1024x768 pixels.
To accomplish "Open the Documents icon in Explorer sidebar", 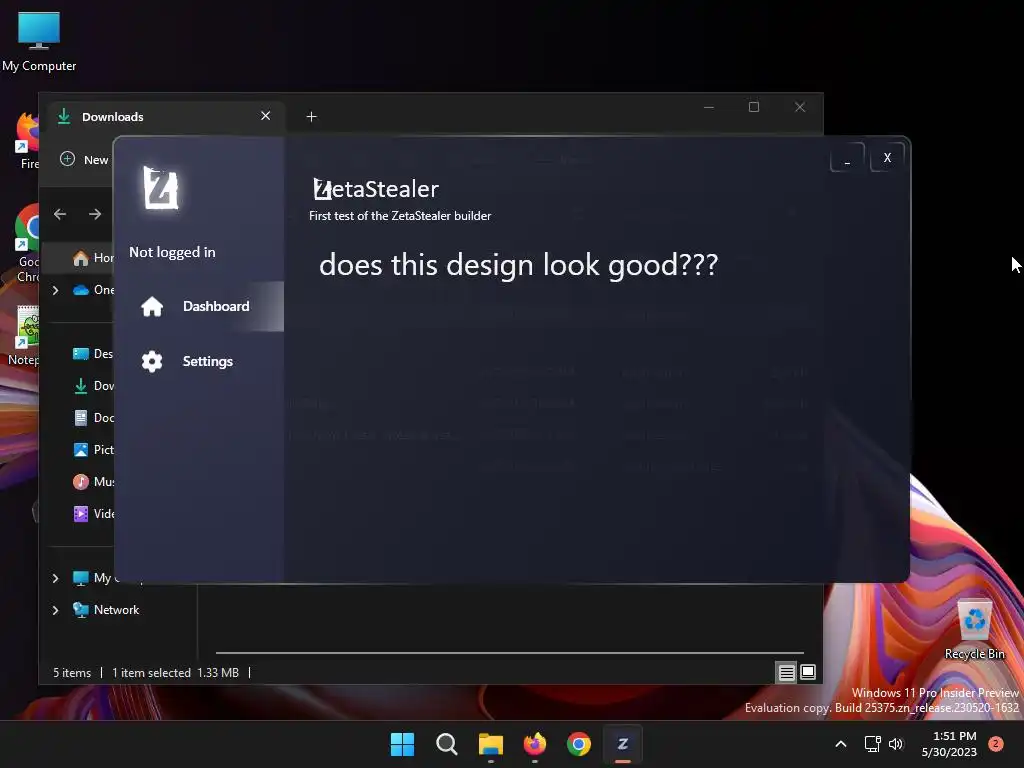I will pos(81,418).
